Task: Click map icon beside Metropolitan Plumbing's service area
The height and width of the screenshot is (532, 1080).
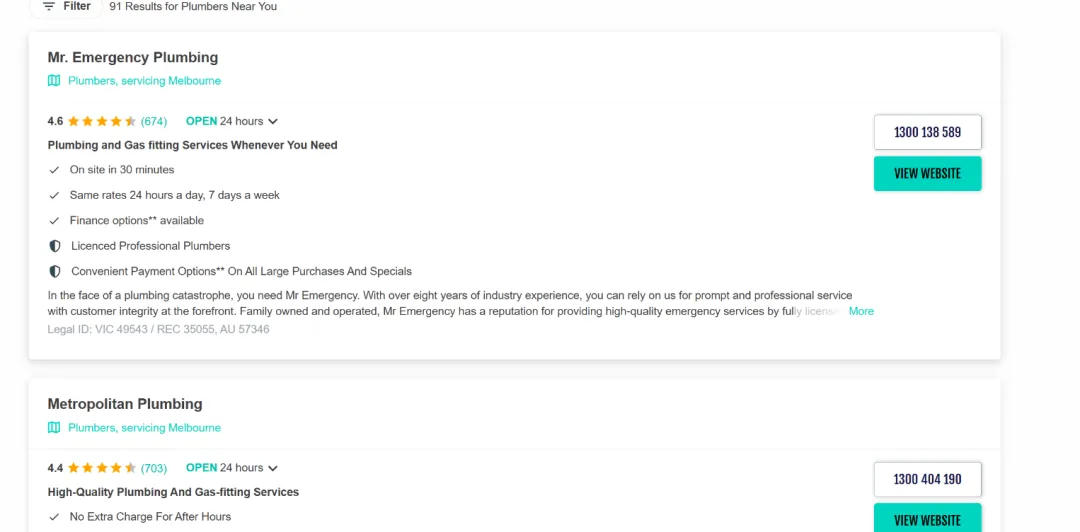Action: coord(54,428)
